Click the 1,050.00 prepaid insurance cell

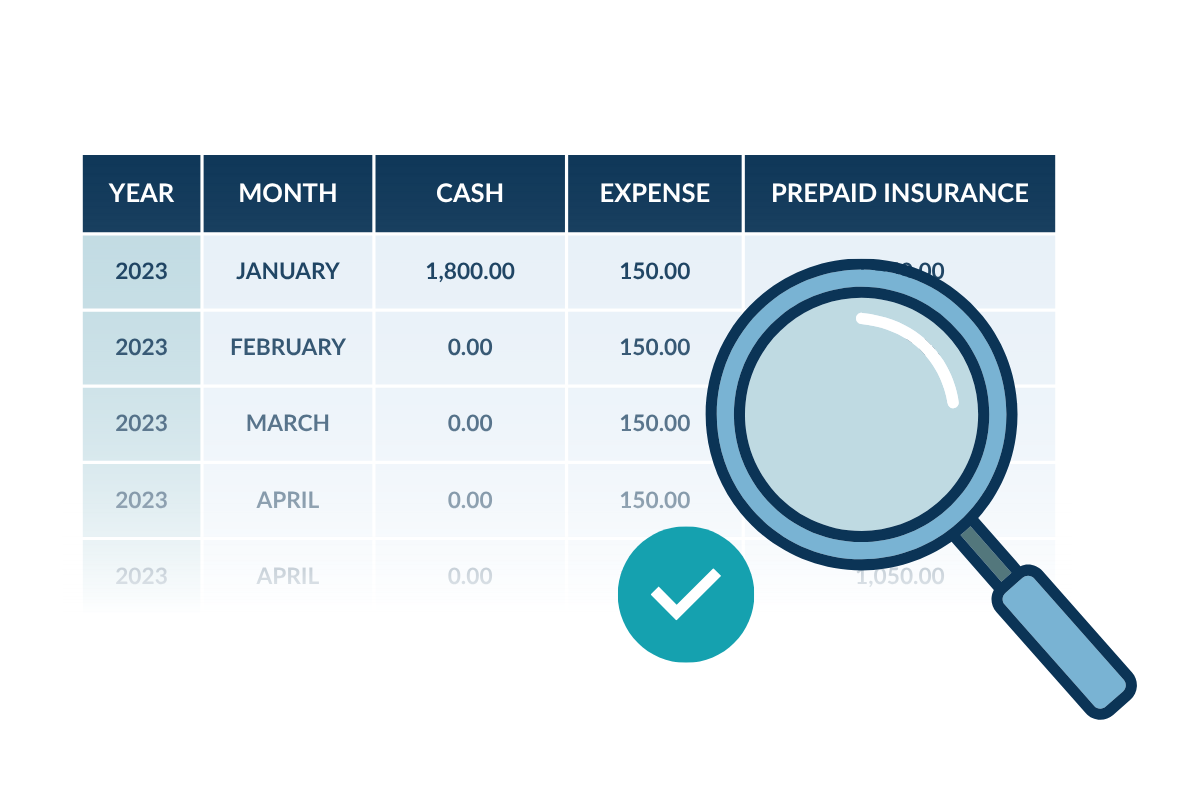point(900,576)
